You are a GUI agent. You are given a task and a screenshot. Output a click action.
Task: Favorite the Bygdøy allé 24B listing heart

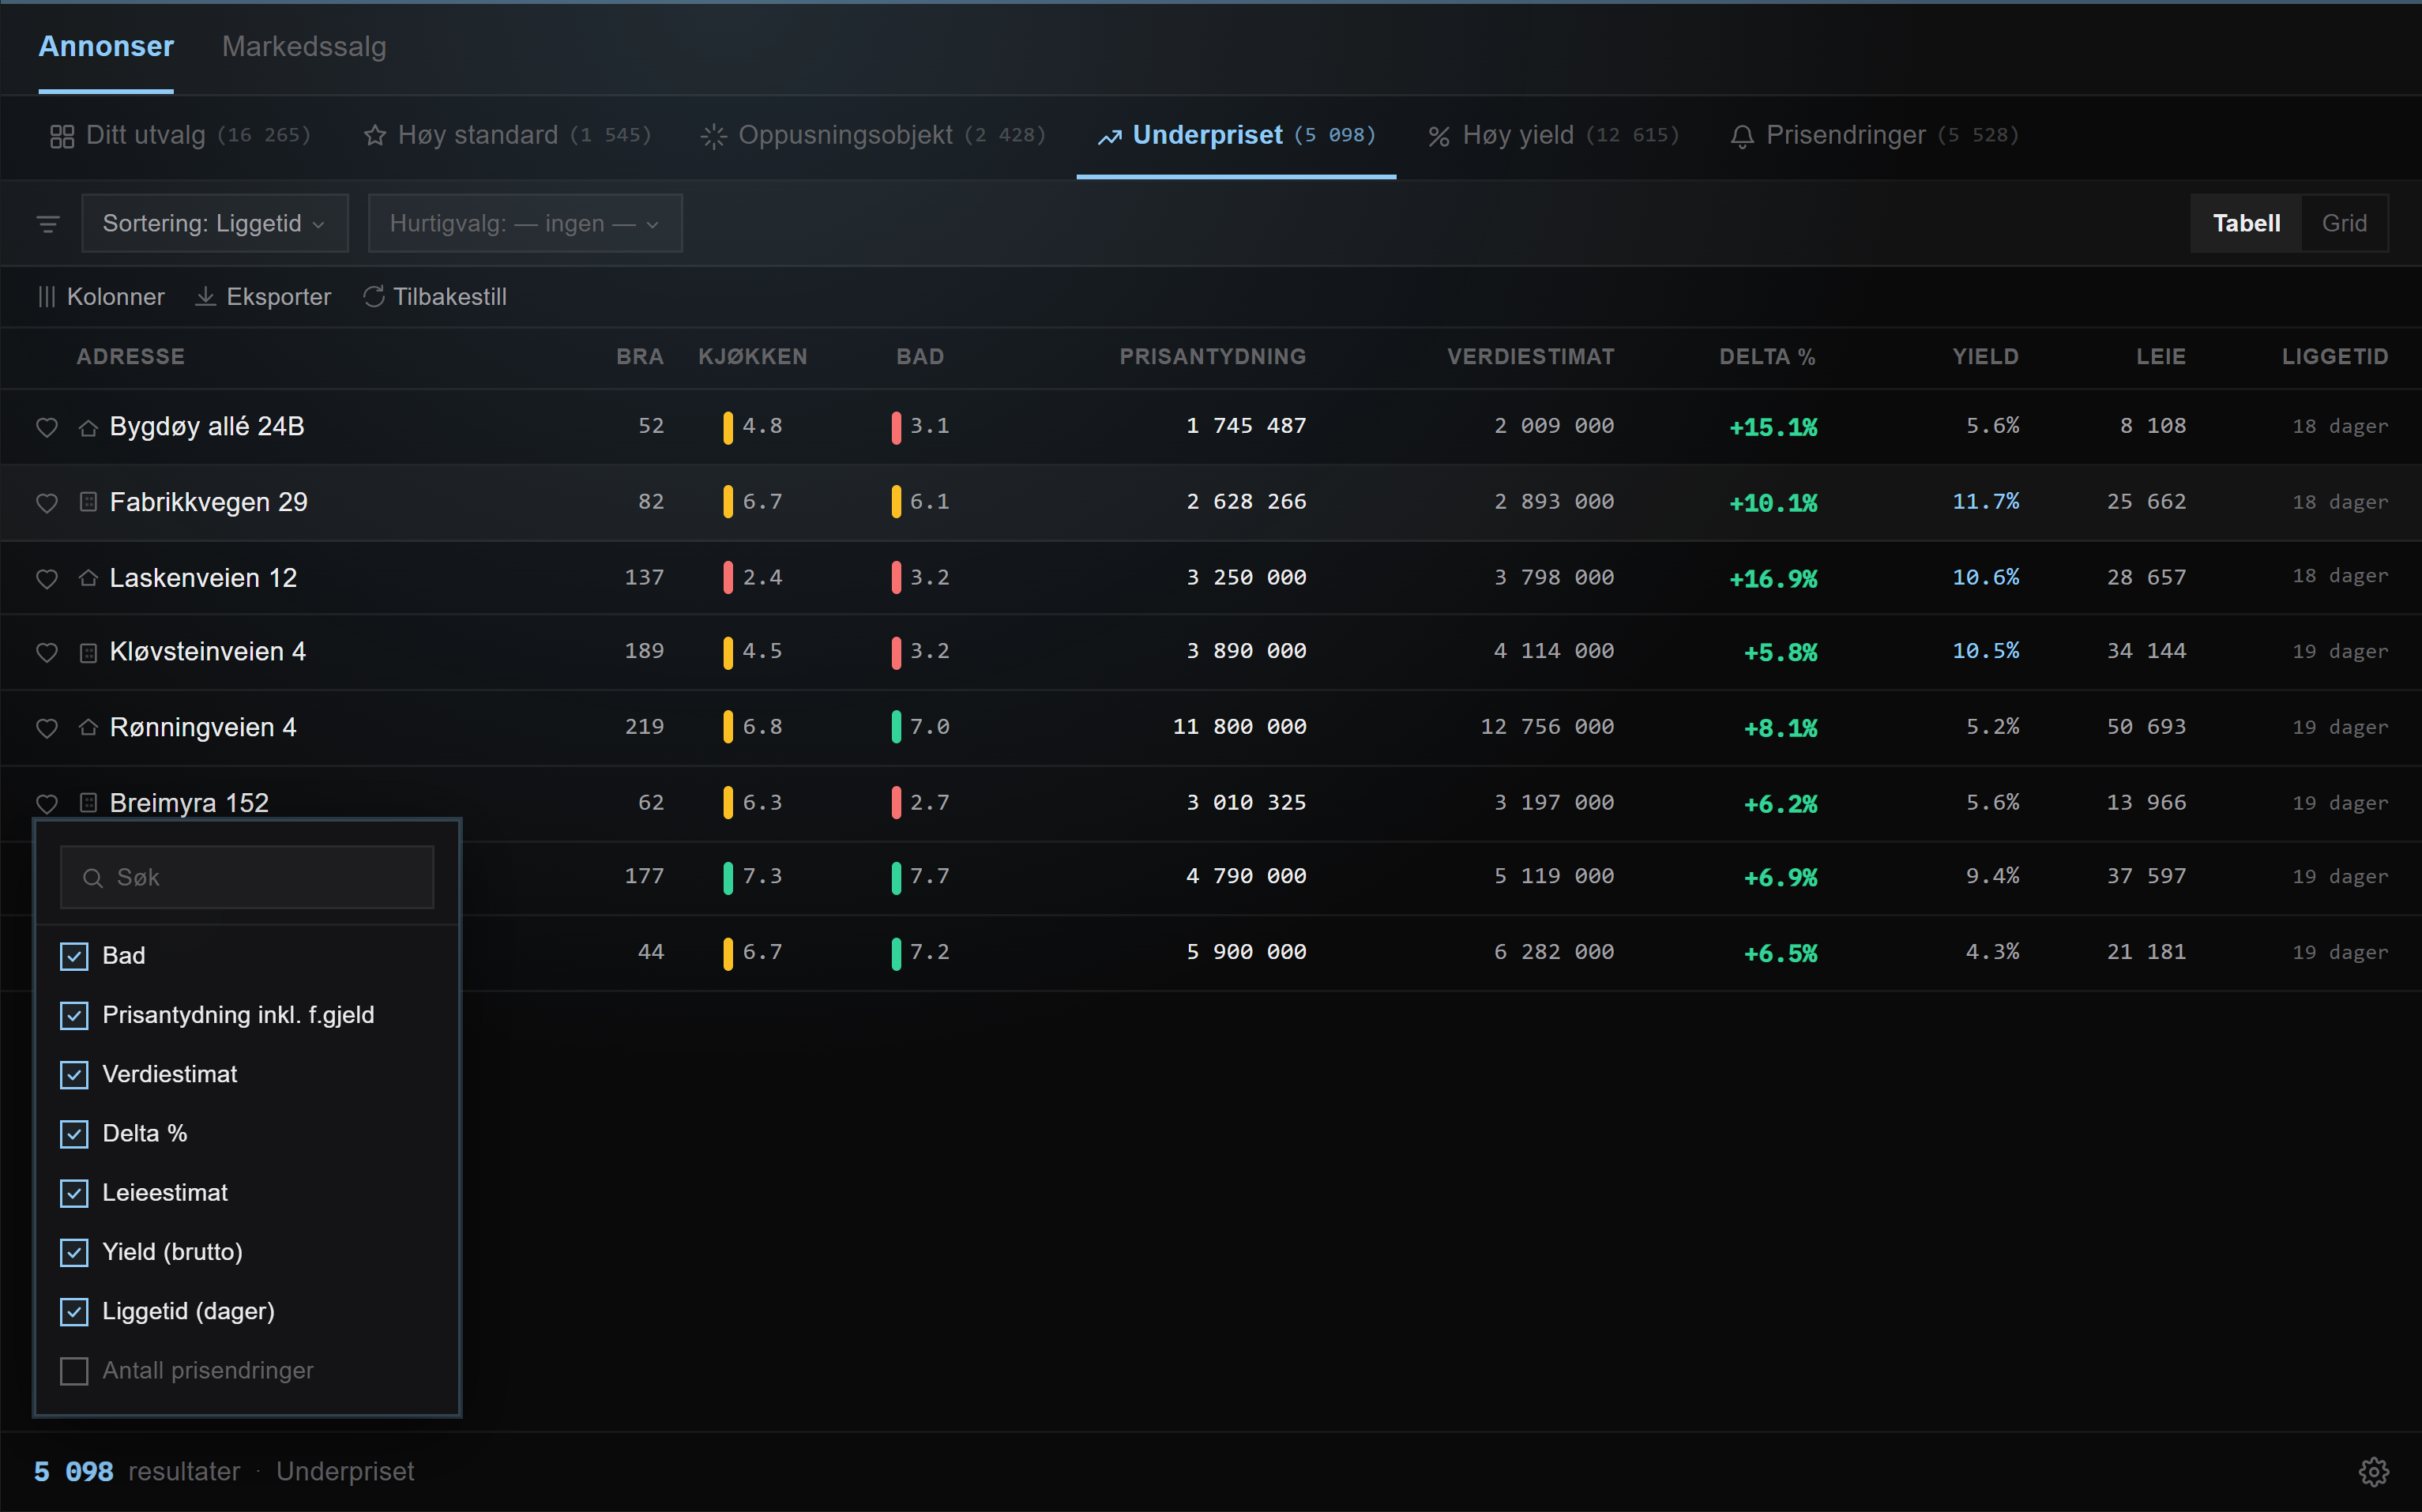coord(47,427)
